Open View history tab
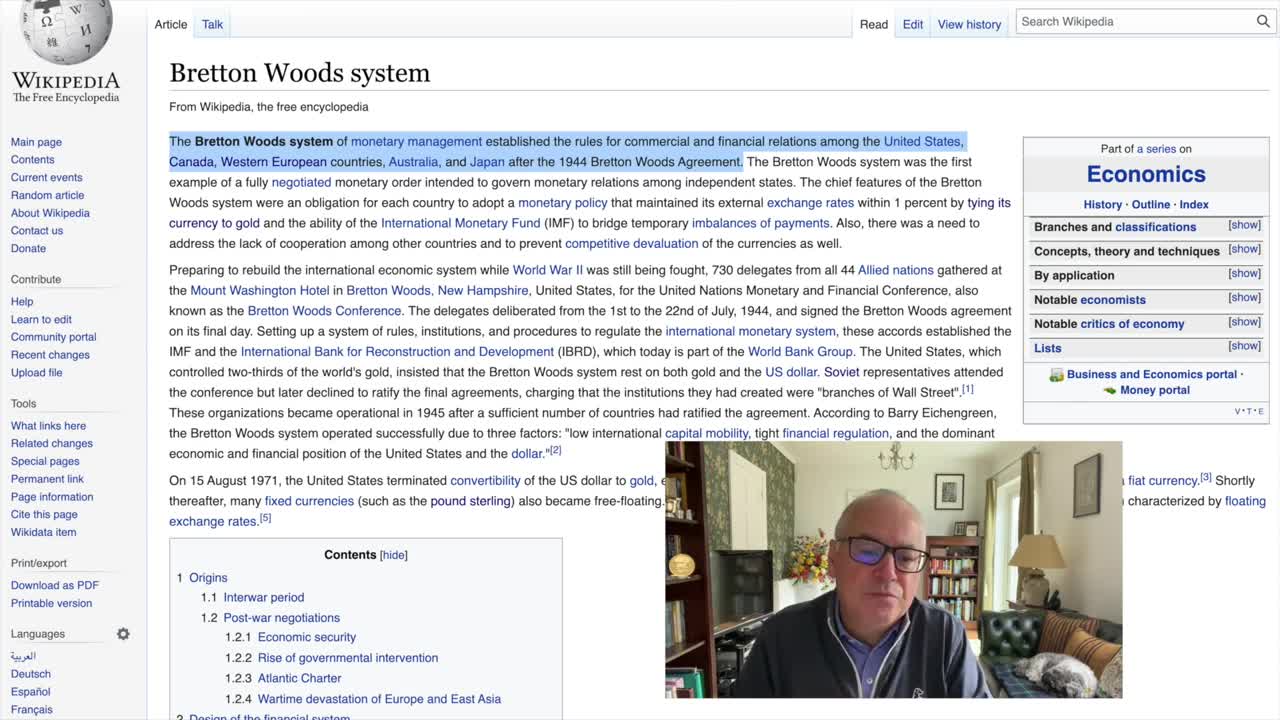Screen dimensions: 1280x720 (x=969, y=24)
